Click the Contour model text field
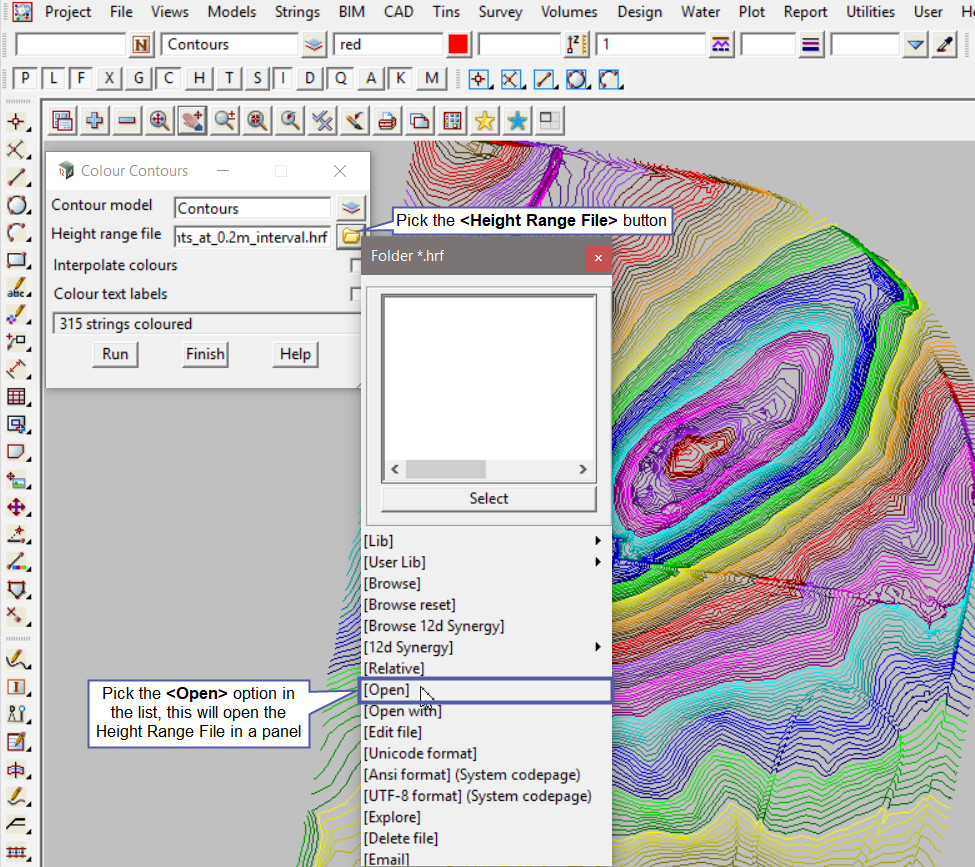 coord(252,208)
